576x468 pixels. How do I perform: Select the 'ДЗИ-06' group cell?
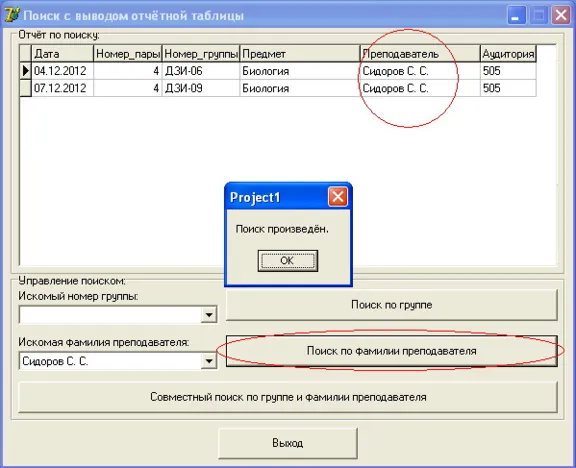(201, 71)
